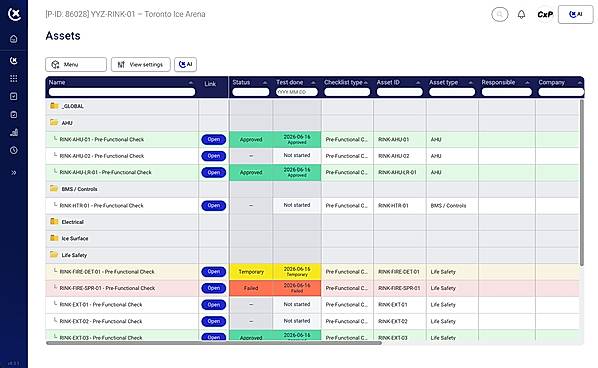Open link for RINK-FIRE-DET-01 row
The width and height of the screenshot is (598, 368).
click(x=214, y=272)
